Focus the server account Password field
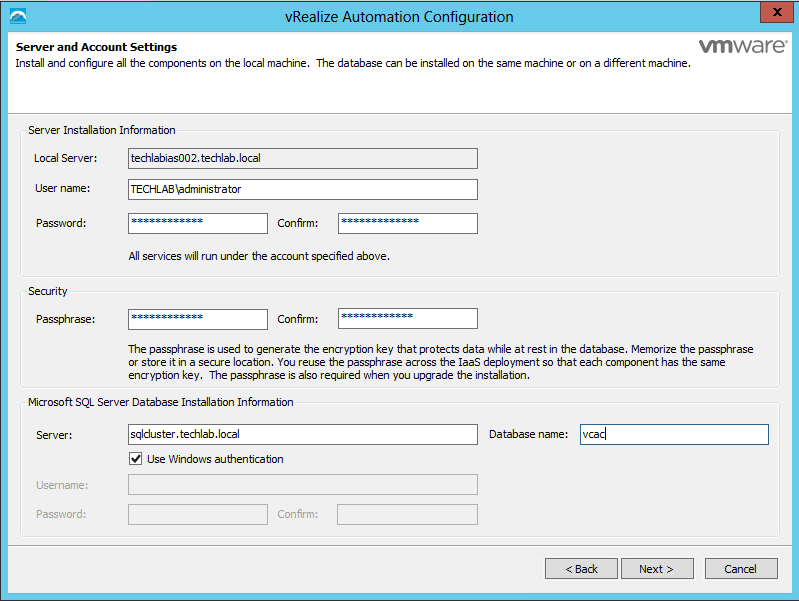The height and width of the screenshot is (601, 799). pyautogui.click(x=198, y=223)
